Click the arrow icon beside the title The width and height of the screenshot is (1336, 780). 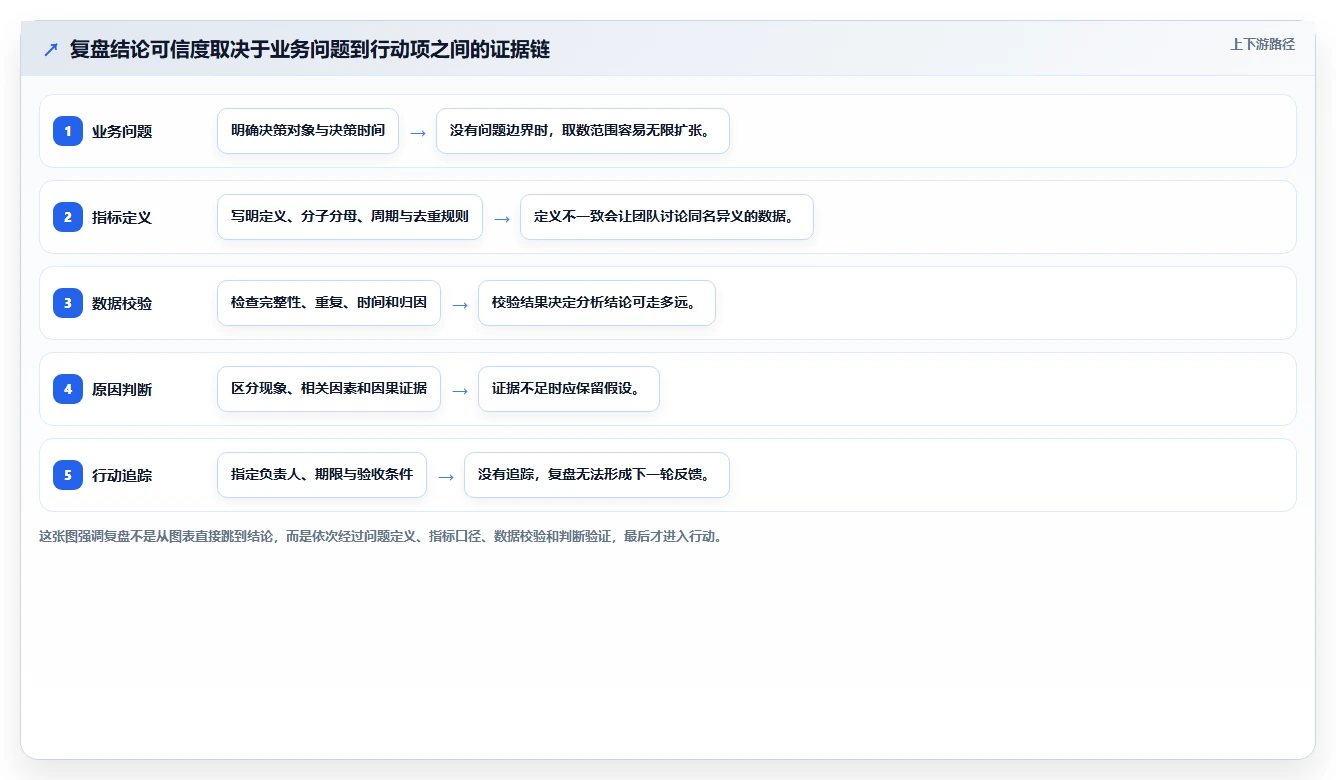51,50
